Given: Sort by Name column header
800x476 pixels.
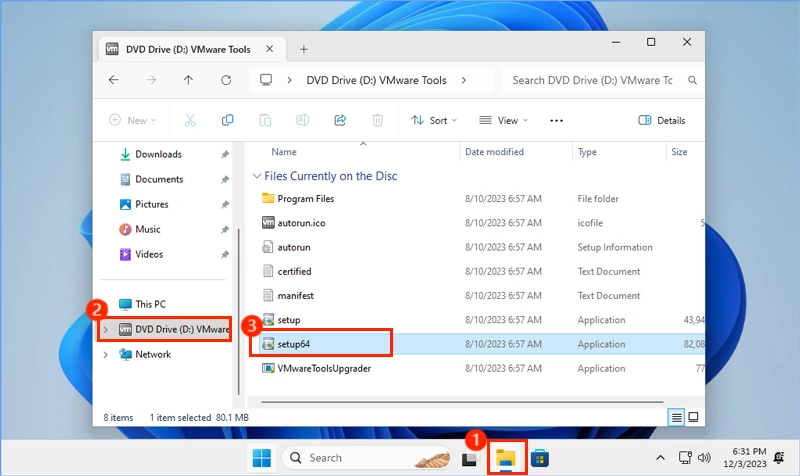Looking at the screenshot, I should coord(284,152).
